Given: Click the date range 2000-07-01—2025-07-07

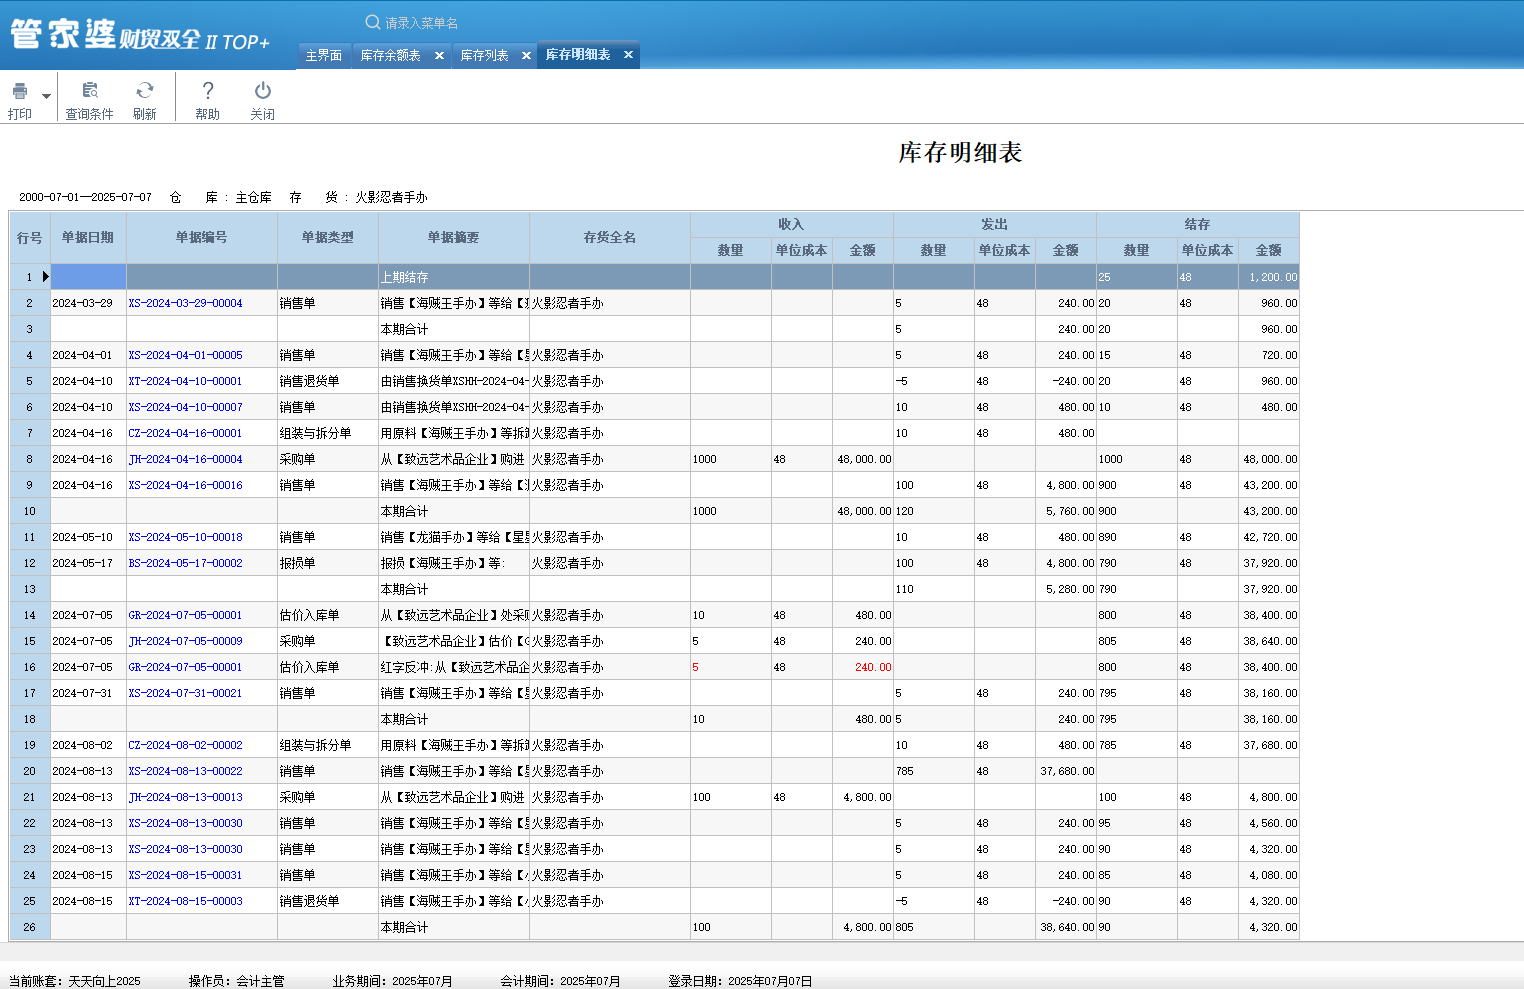Looking at the screenshot, I should point(86,197).
